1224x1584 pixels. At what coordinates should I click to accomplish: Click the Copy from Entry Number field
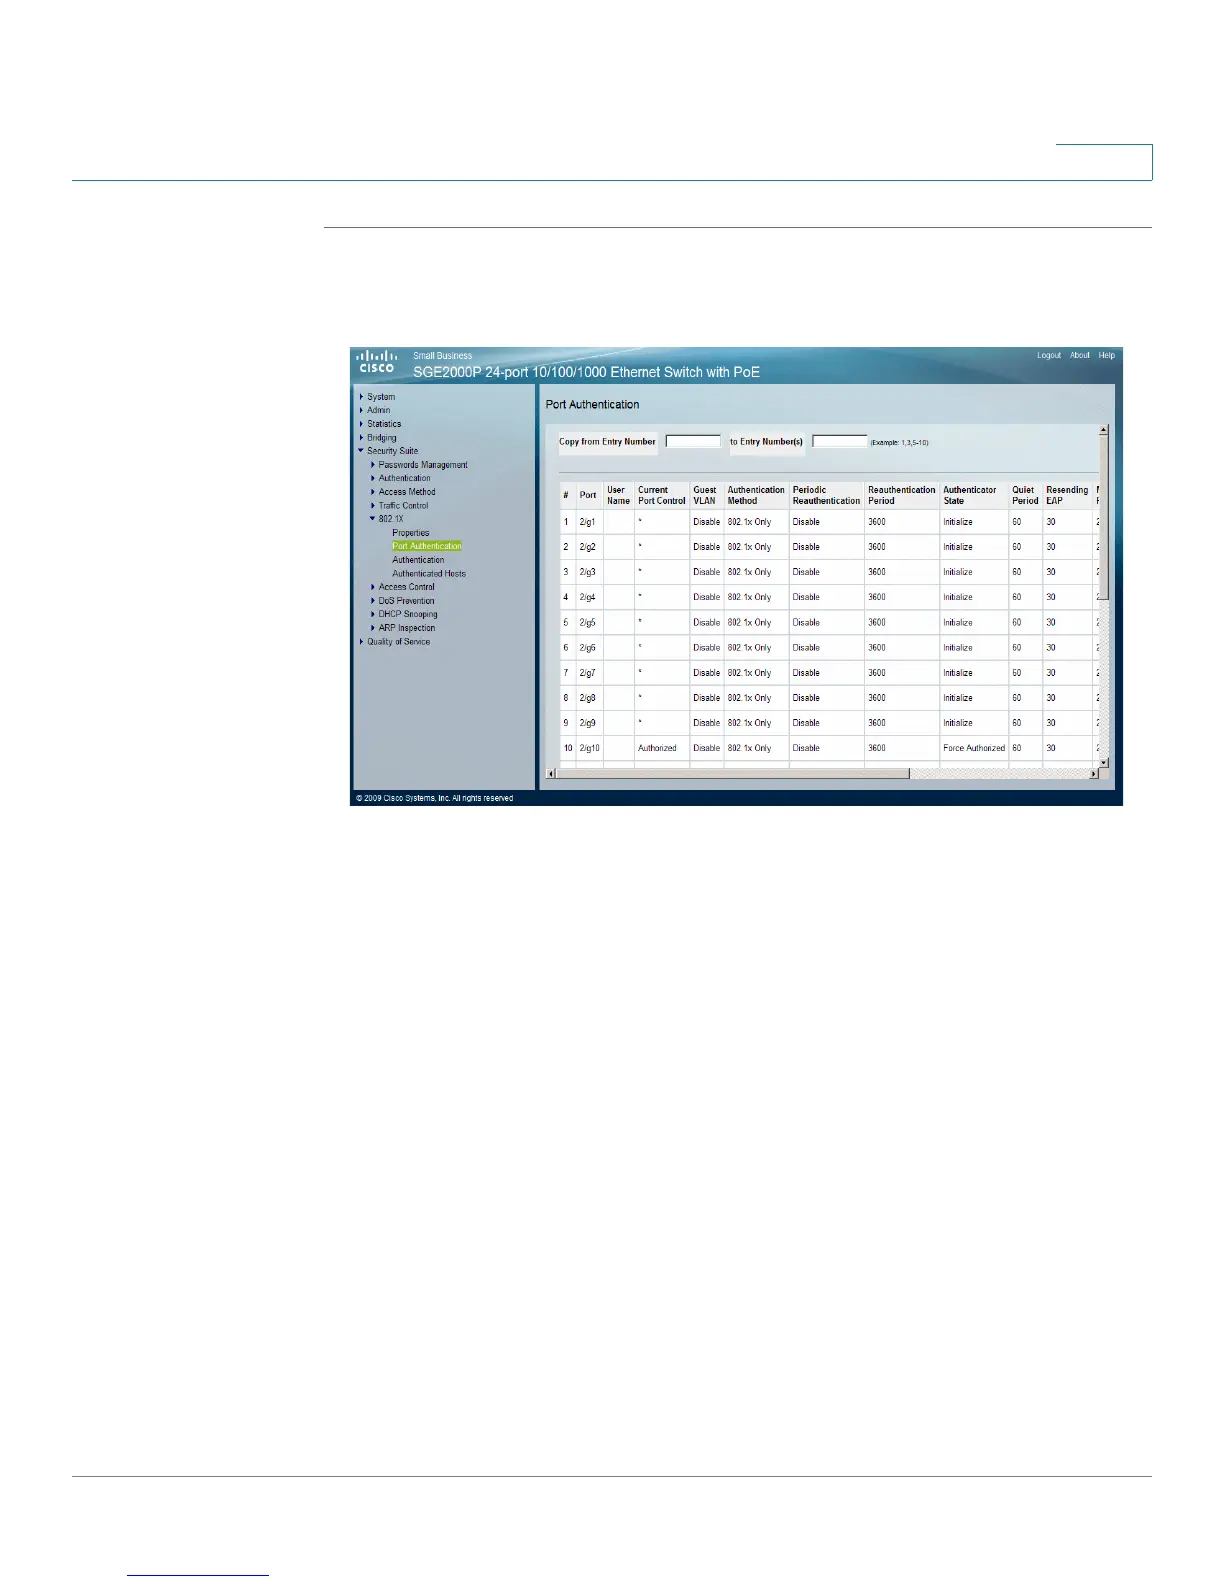click(693, 441)
